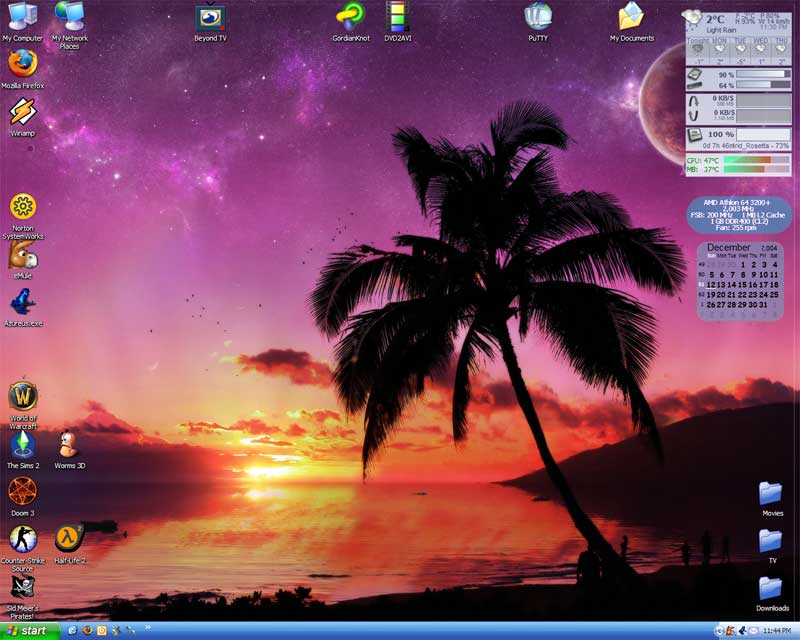
Task: Launch Worms 3D game shortcut
Action: [x=69, y=443]
